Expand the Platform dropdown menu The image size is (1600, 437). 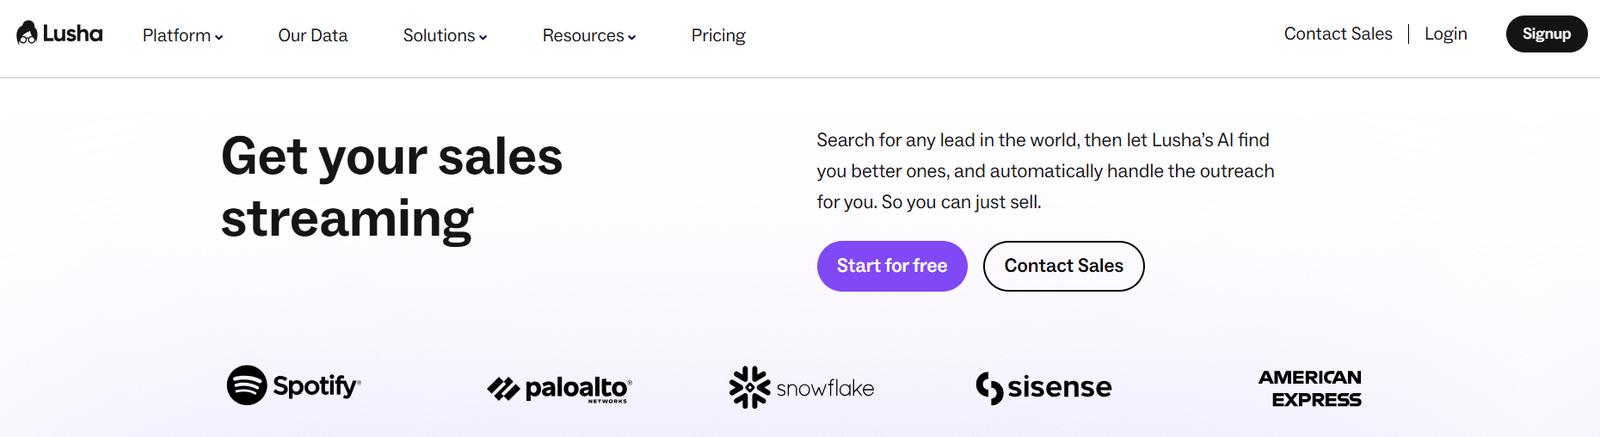point(182,35)
